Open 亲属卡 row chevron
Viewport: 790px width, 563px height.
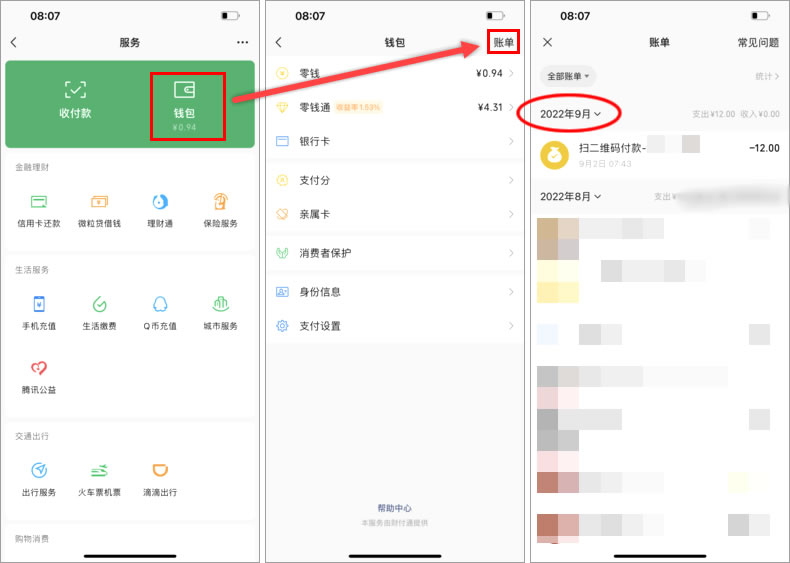click(511, 214)
